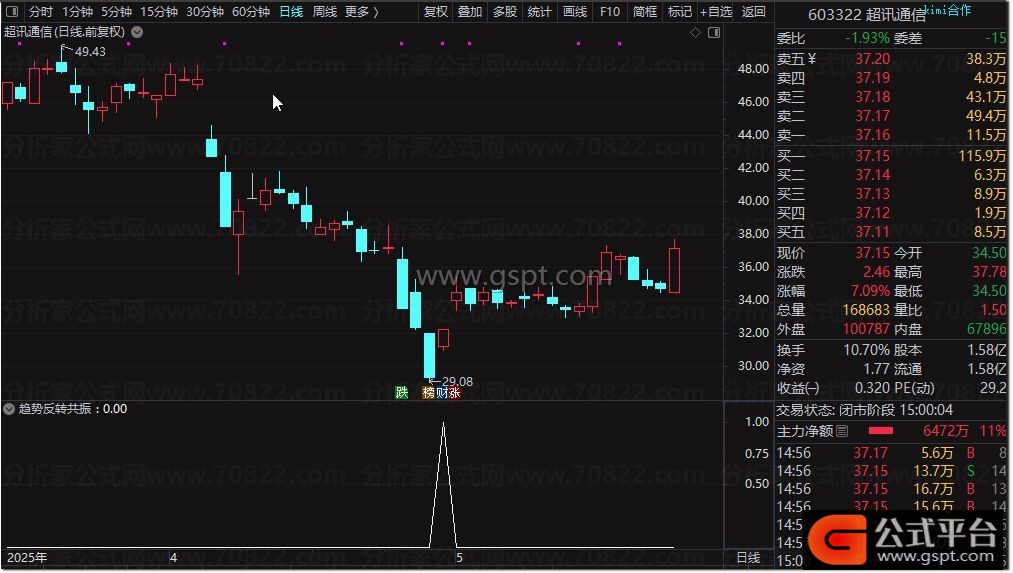Click the green 跌 marker tag

[x=402, y=392]
